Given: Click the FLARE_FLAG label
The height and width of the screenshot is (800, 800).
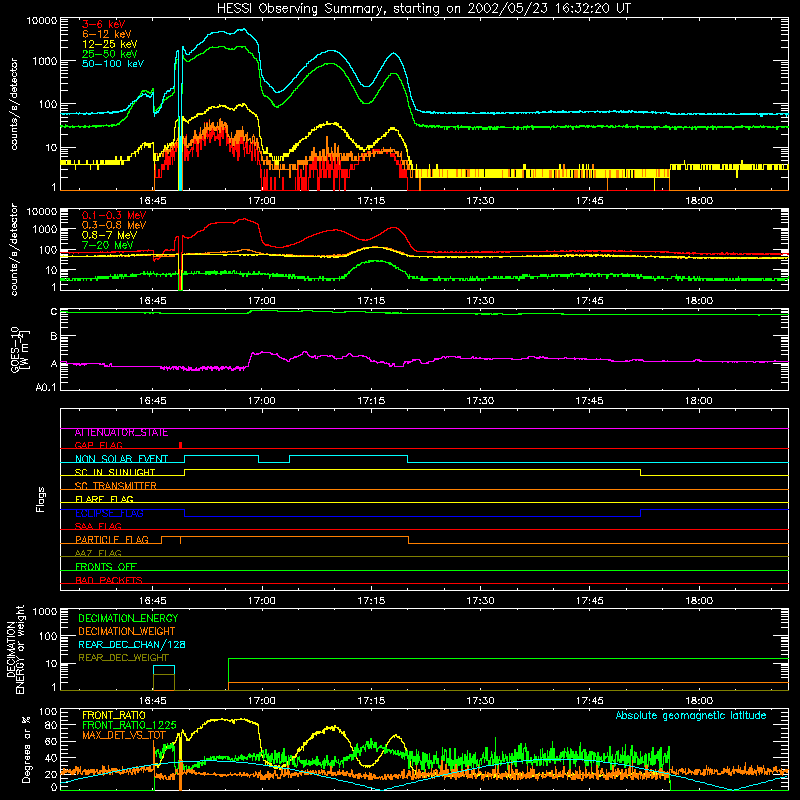Looking at the screenshot, I should pos(104,499).
